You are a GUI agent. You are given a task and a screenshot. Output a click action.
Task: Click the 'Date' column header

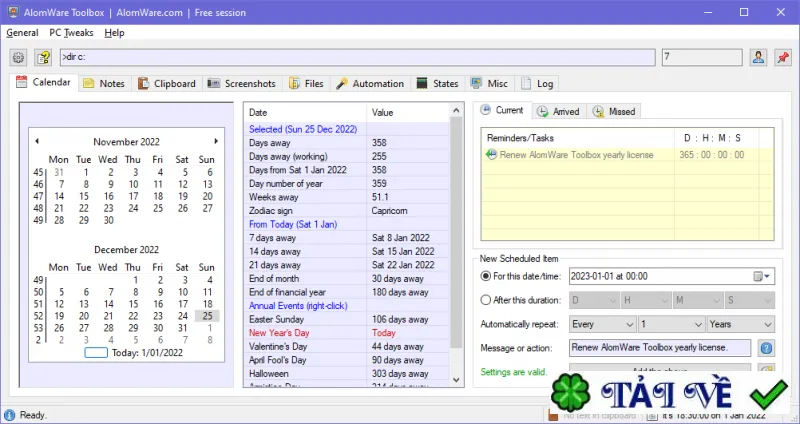click(306, 112)
